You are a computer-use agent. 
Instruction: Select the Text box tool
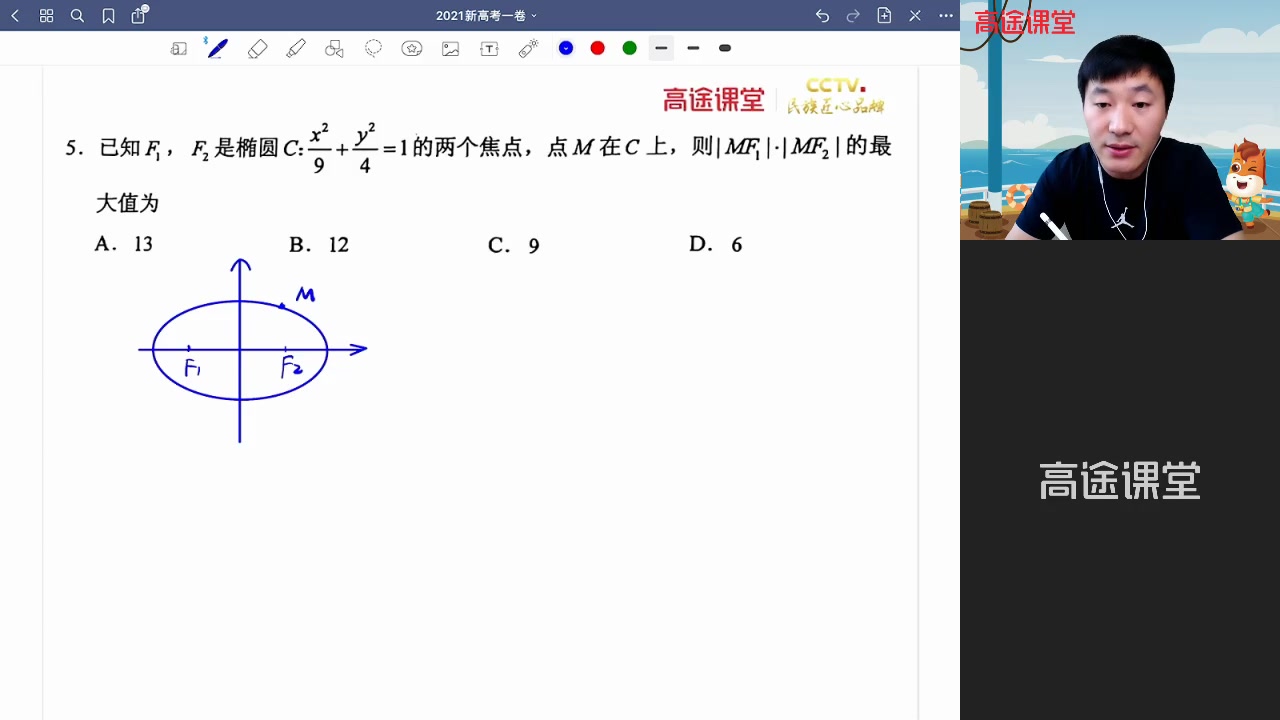tap(489, 48)
